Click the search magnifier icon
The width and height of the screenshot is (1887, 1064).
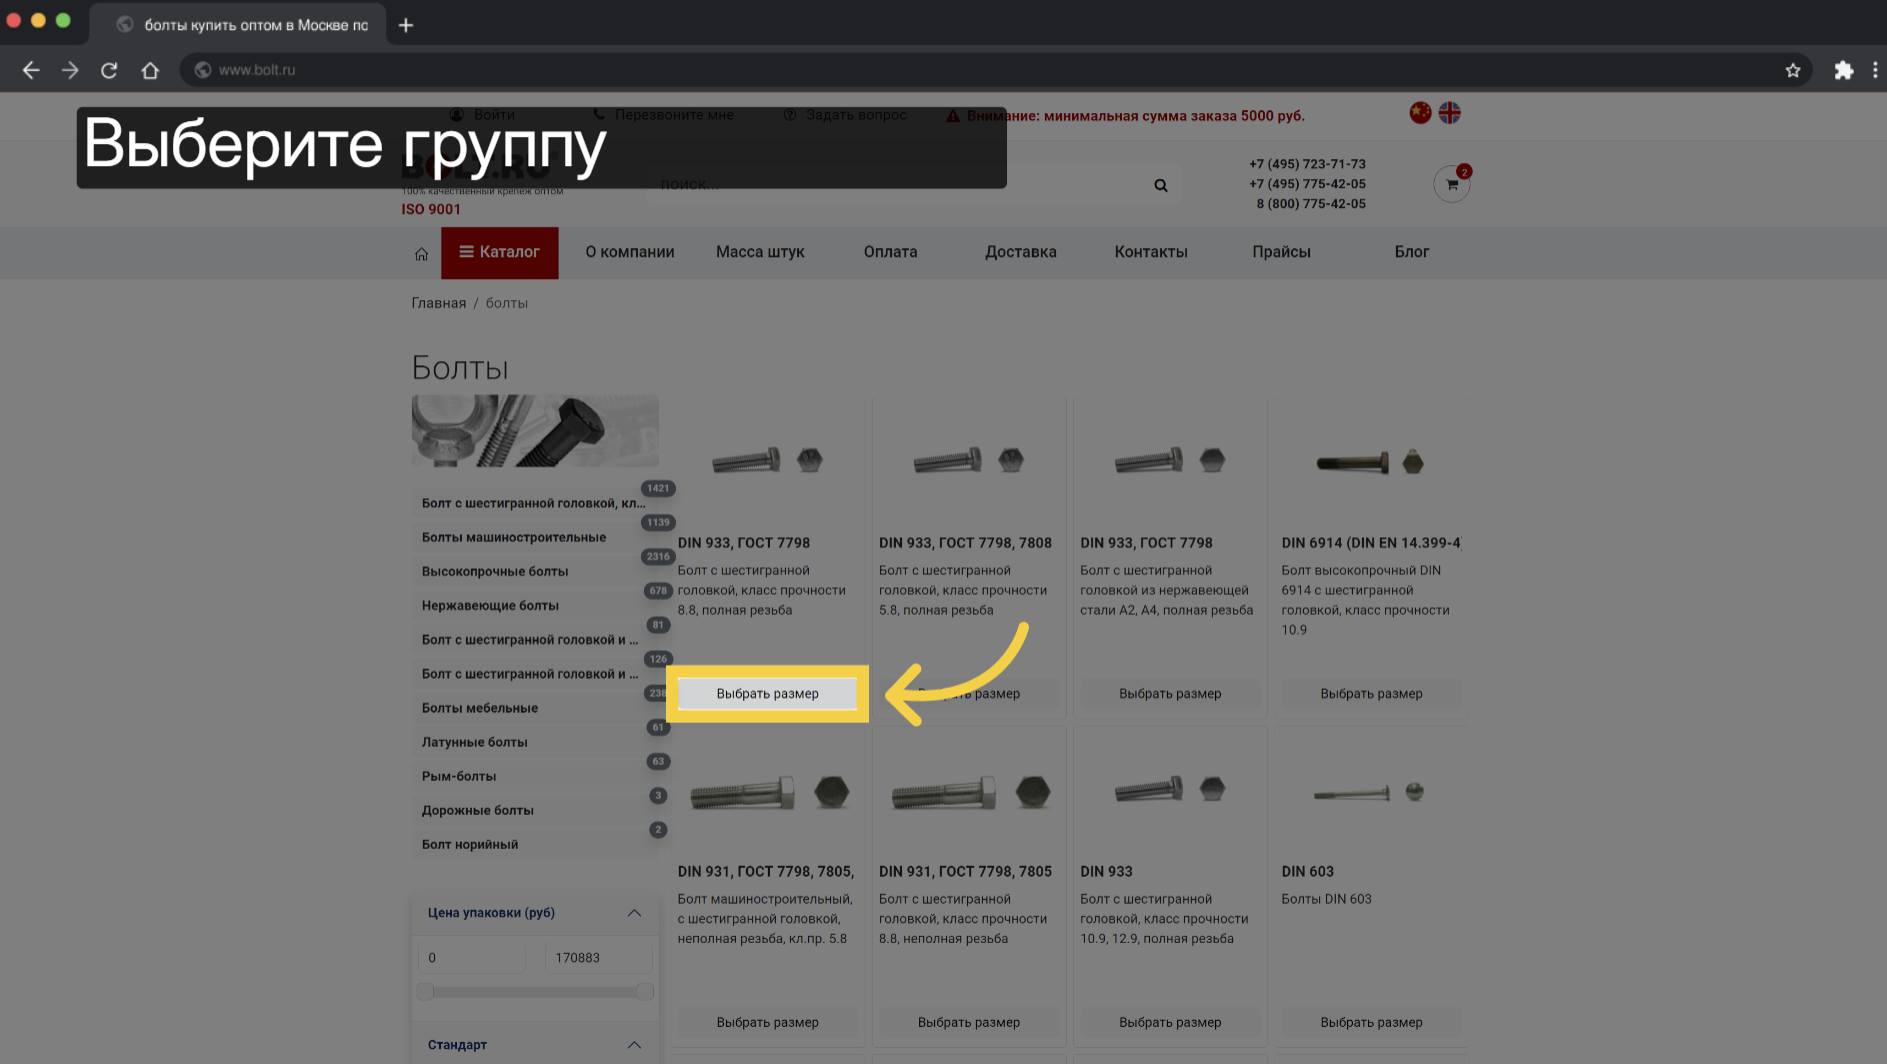tap(1161, 185)
